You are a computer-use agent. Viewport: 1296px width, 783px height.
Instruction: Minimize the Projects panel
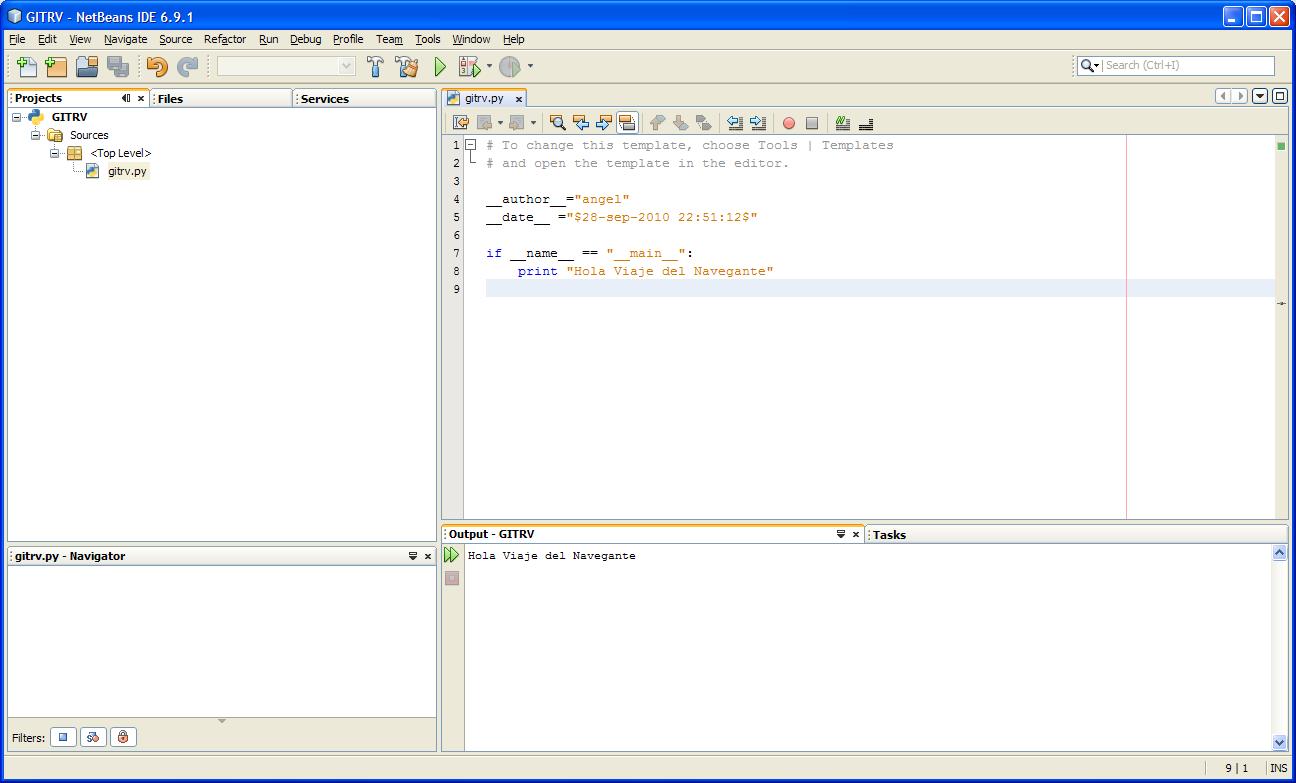pyautogui.click(x=126, y=98)
